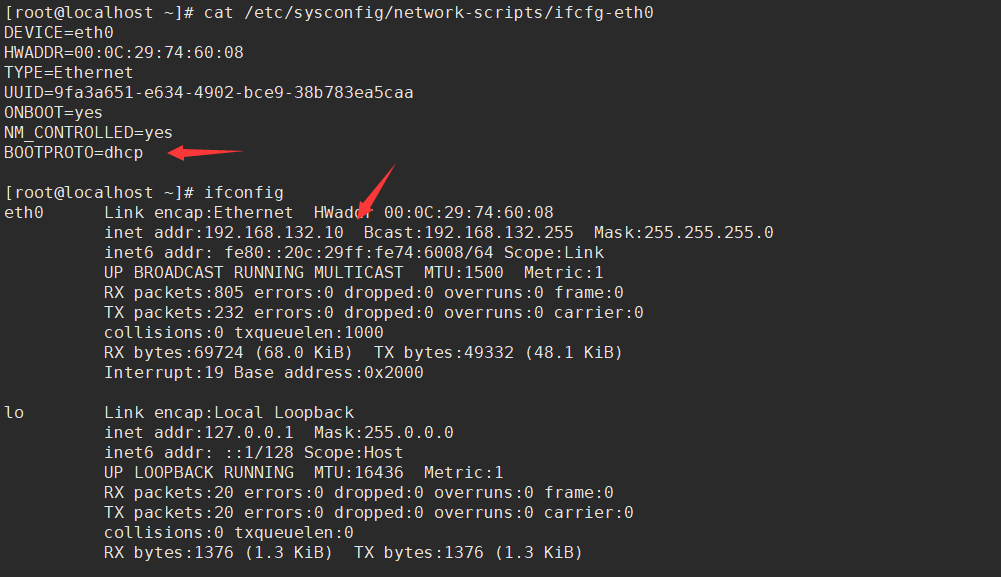
Task: Click the HWADDR=00:0C:29:74:60:08 config line
Action: pos(123,52)
